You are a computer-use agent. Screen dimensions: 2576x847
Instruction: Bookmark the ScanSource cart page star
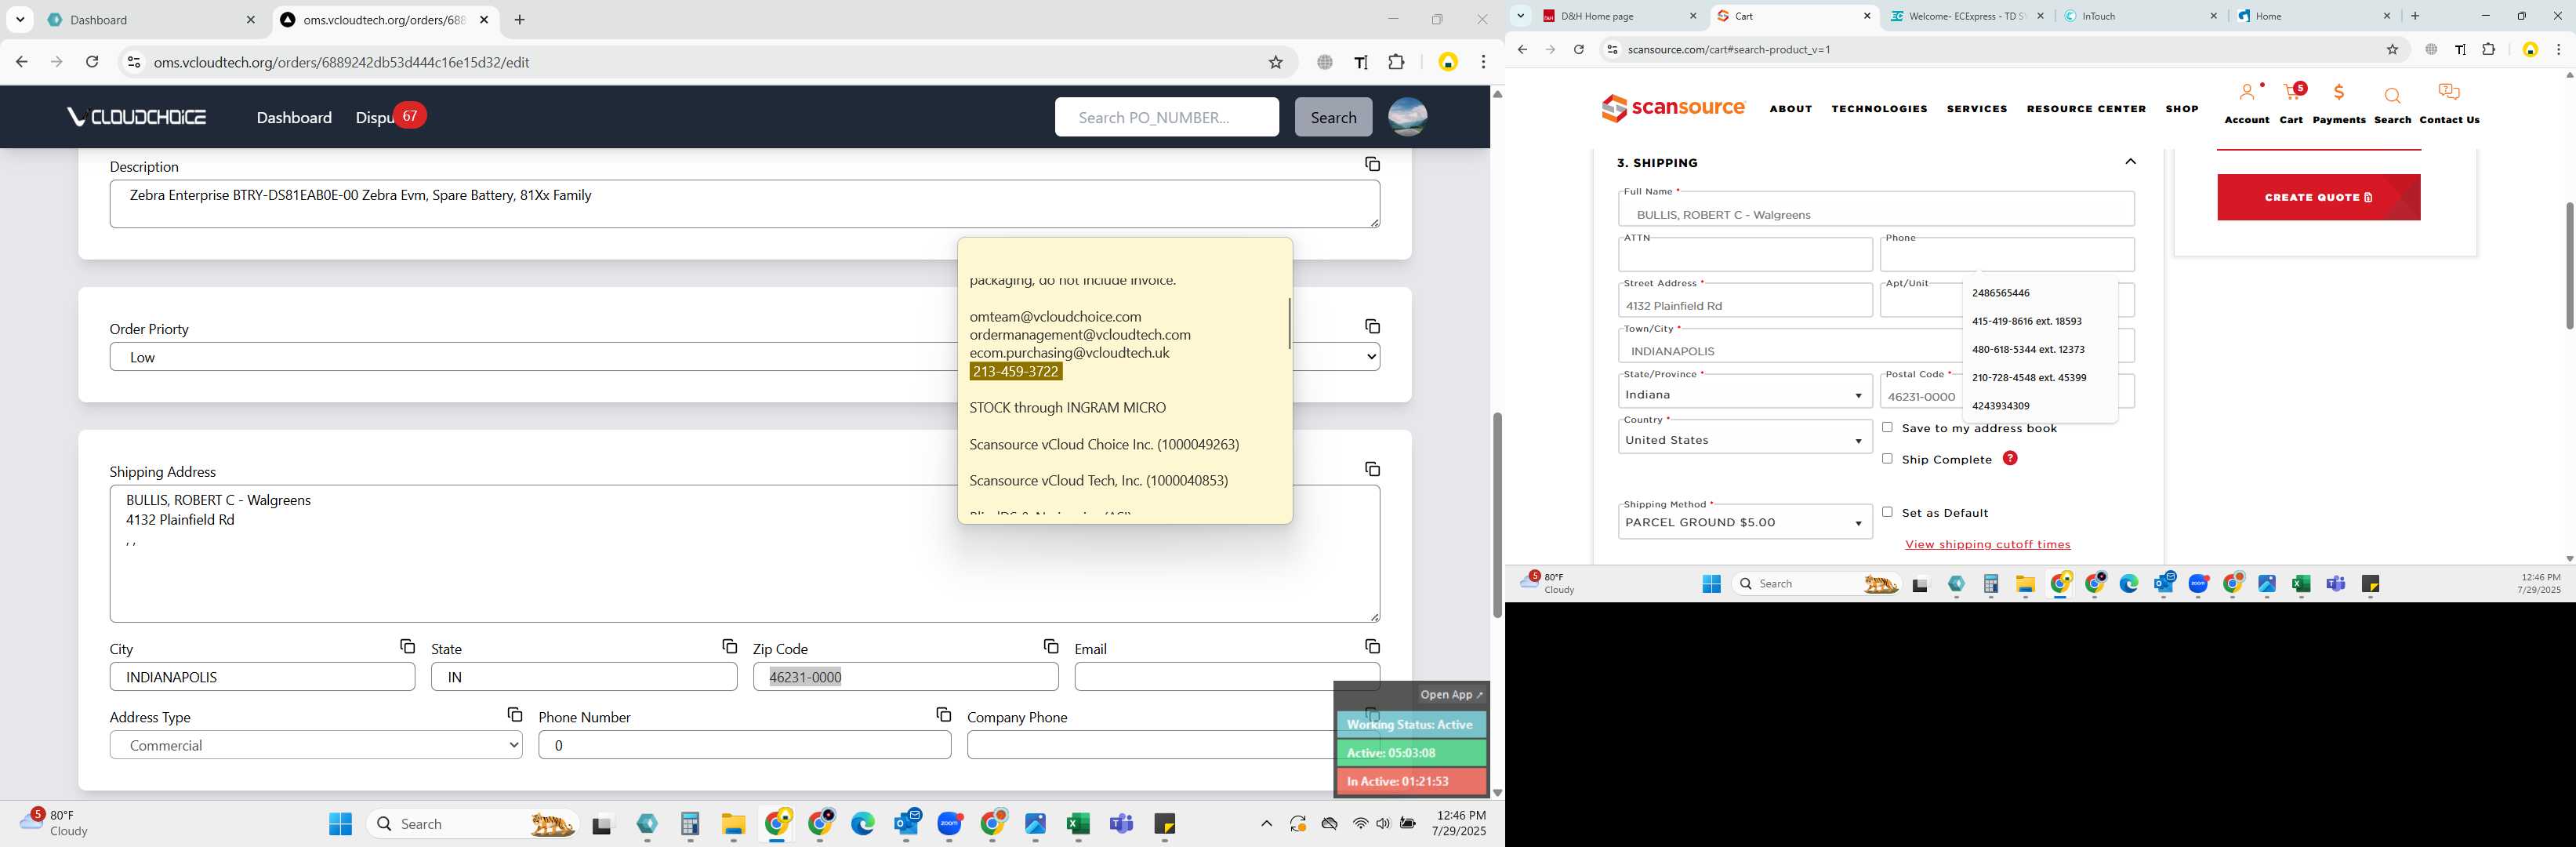pyautogui.click(x=2392, y=49)
